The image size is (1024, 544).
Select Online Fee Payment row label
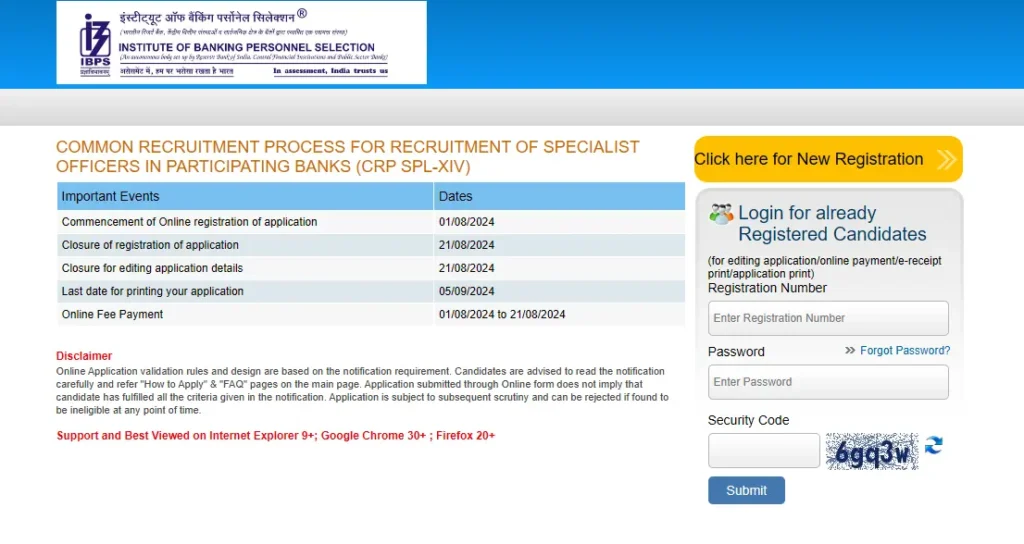click(112, 314)
